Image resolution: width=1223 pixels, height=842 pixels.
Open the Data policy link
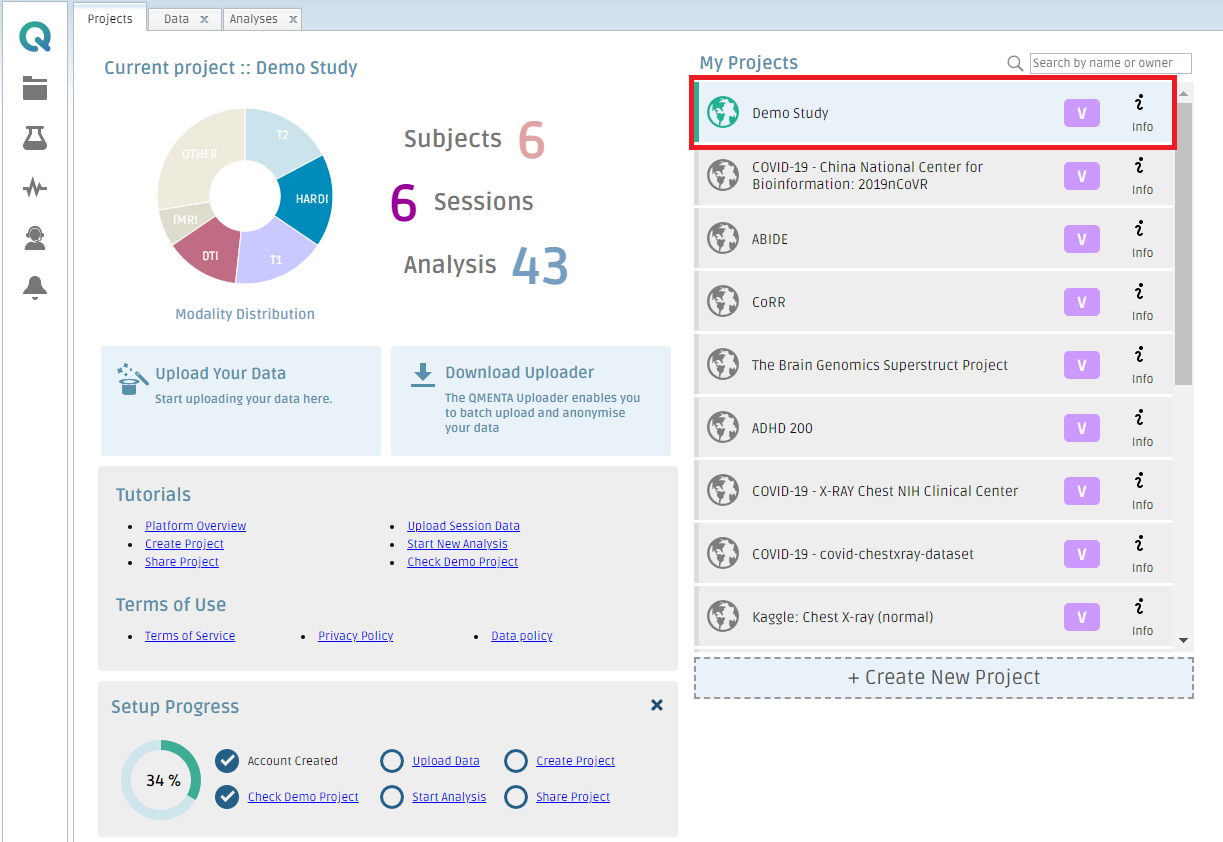[x=522, y=636]
